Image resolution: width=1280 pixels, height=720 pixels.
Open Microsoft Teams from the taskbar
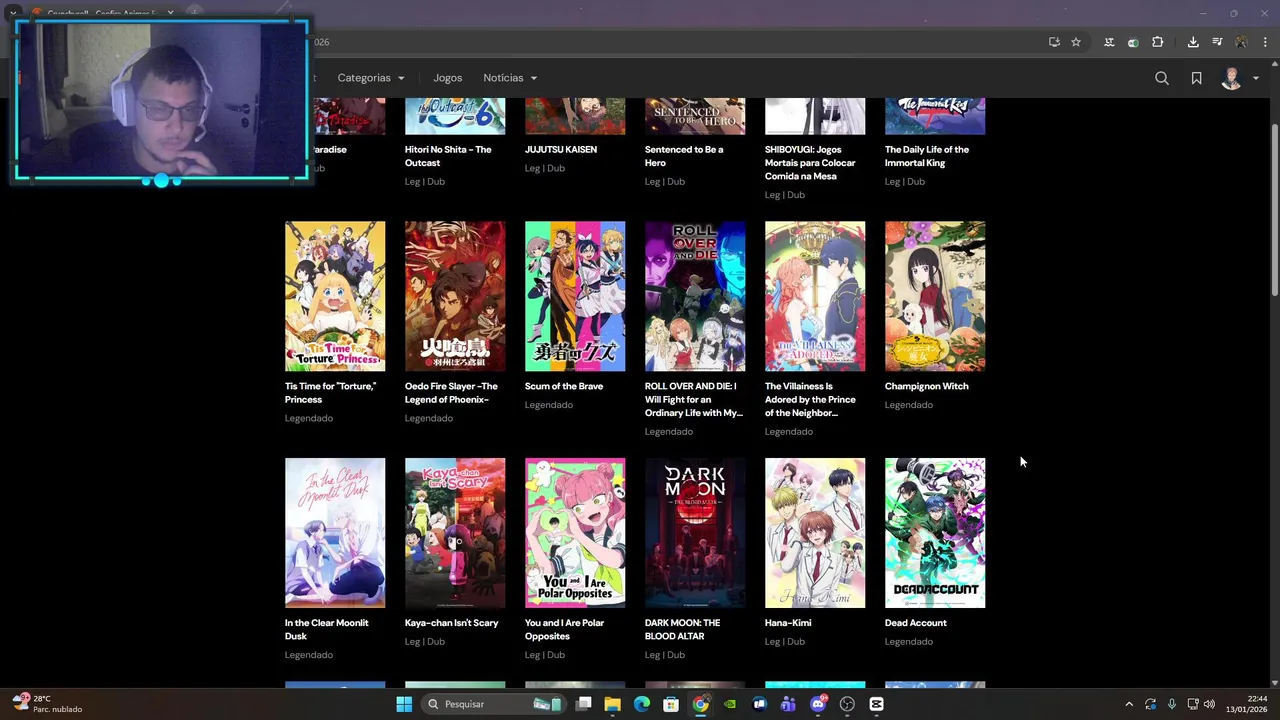click(x=788, y=704)
